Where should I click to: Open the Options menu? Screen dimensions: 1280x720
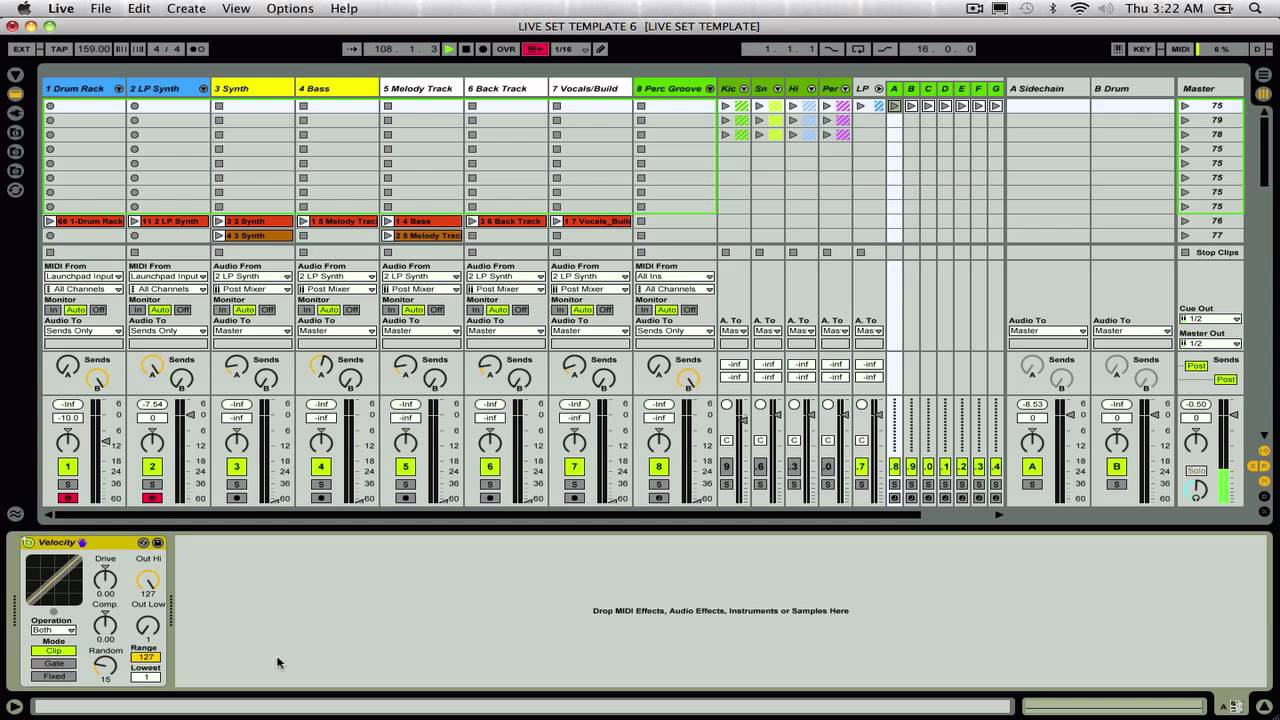[x=290, y=9]
